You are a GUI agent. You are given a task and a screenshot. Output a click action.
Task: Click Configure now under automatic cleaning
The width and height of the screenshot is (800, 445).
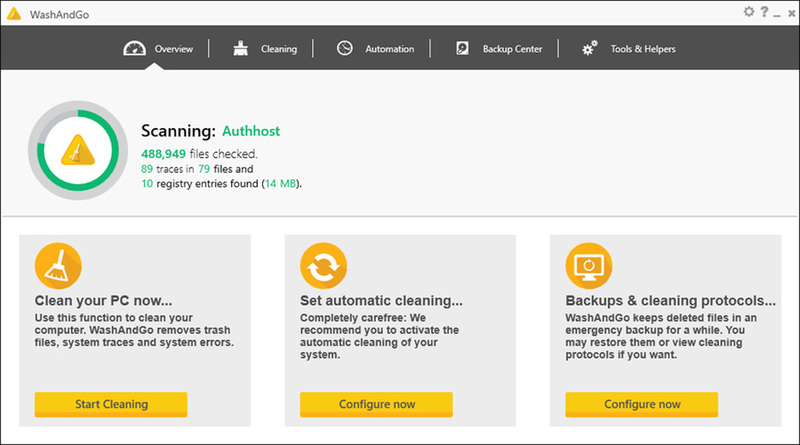pos(376,404)
